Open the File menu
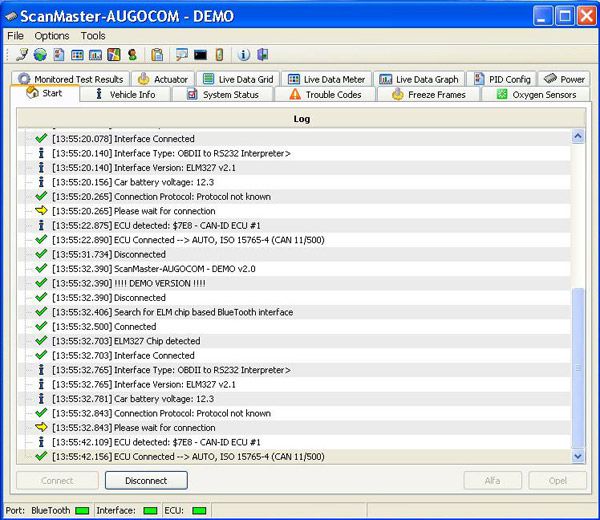The image size is (600, 520). point(15,36)
